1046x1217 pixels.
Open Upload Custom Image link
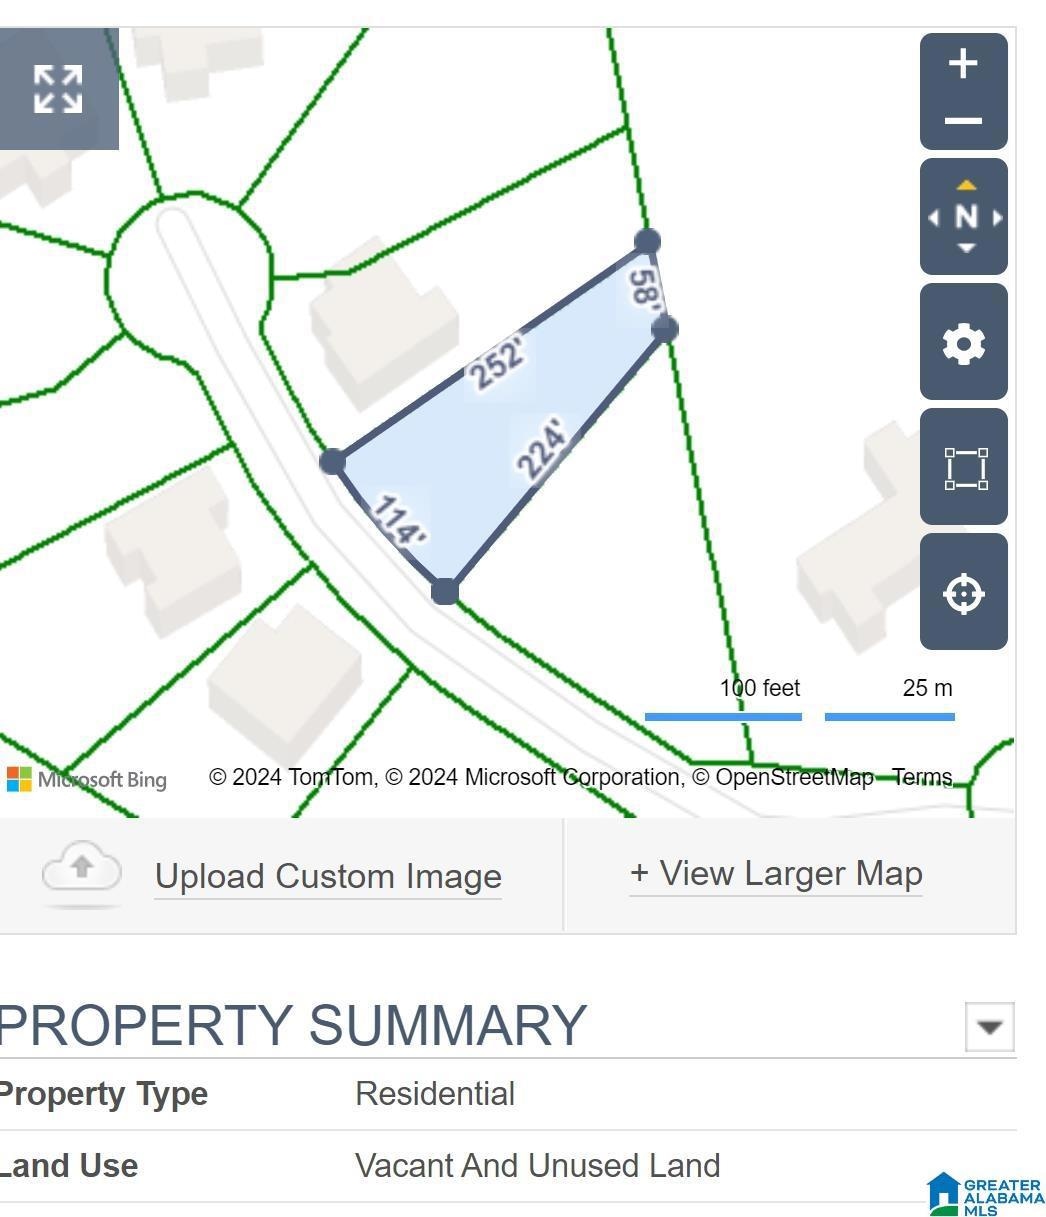coord(328,876)
